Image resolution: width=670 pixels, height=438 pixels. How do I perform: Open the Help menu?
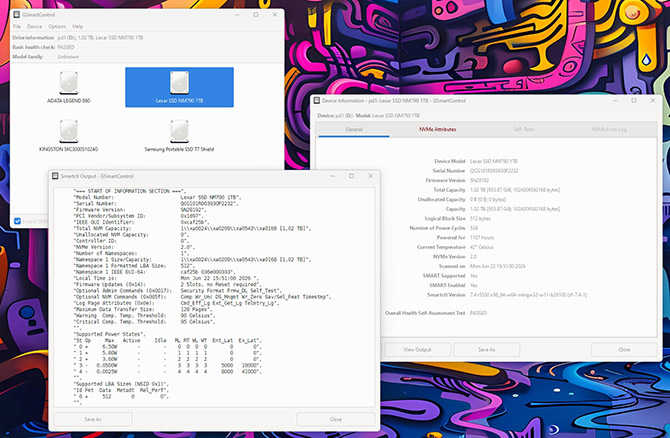pos(77,26)
